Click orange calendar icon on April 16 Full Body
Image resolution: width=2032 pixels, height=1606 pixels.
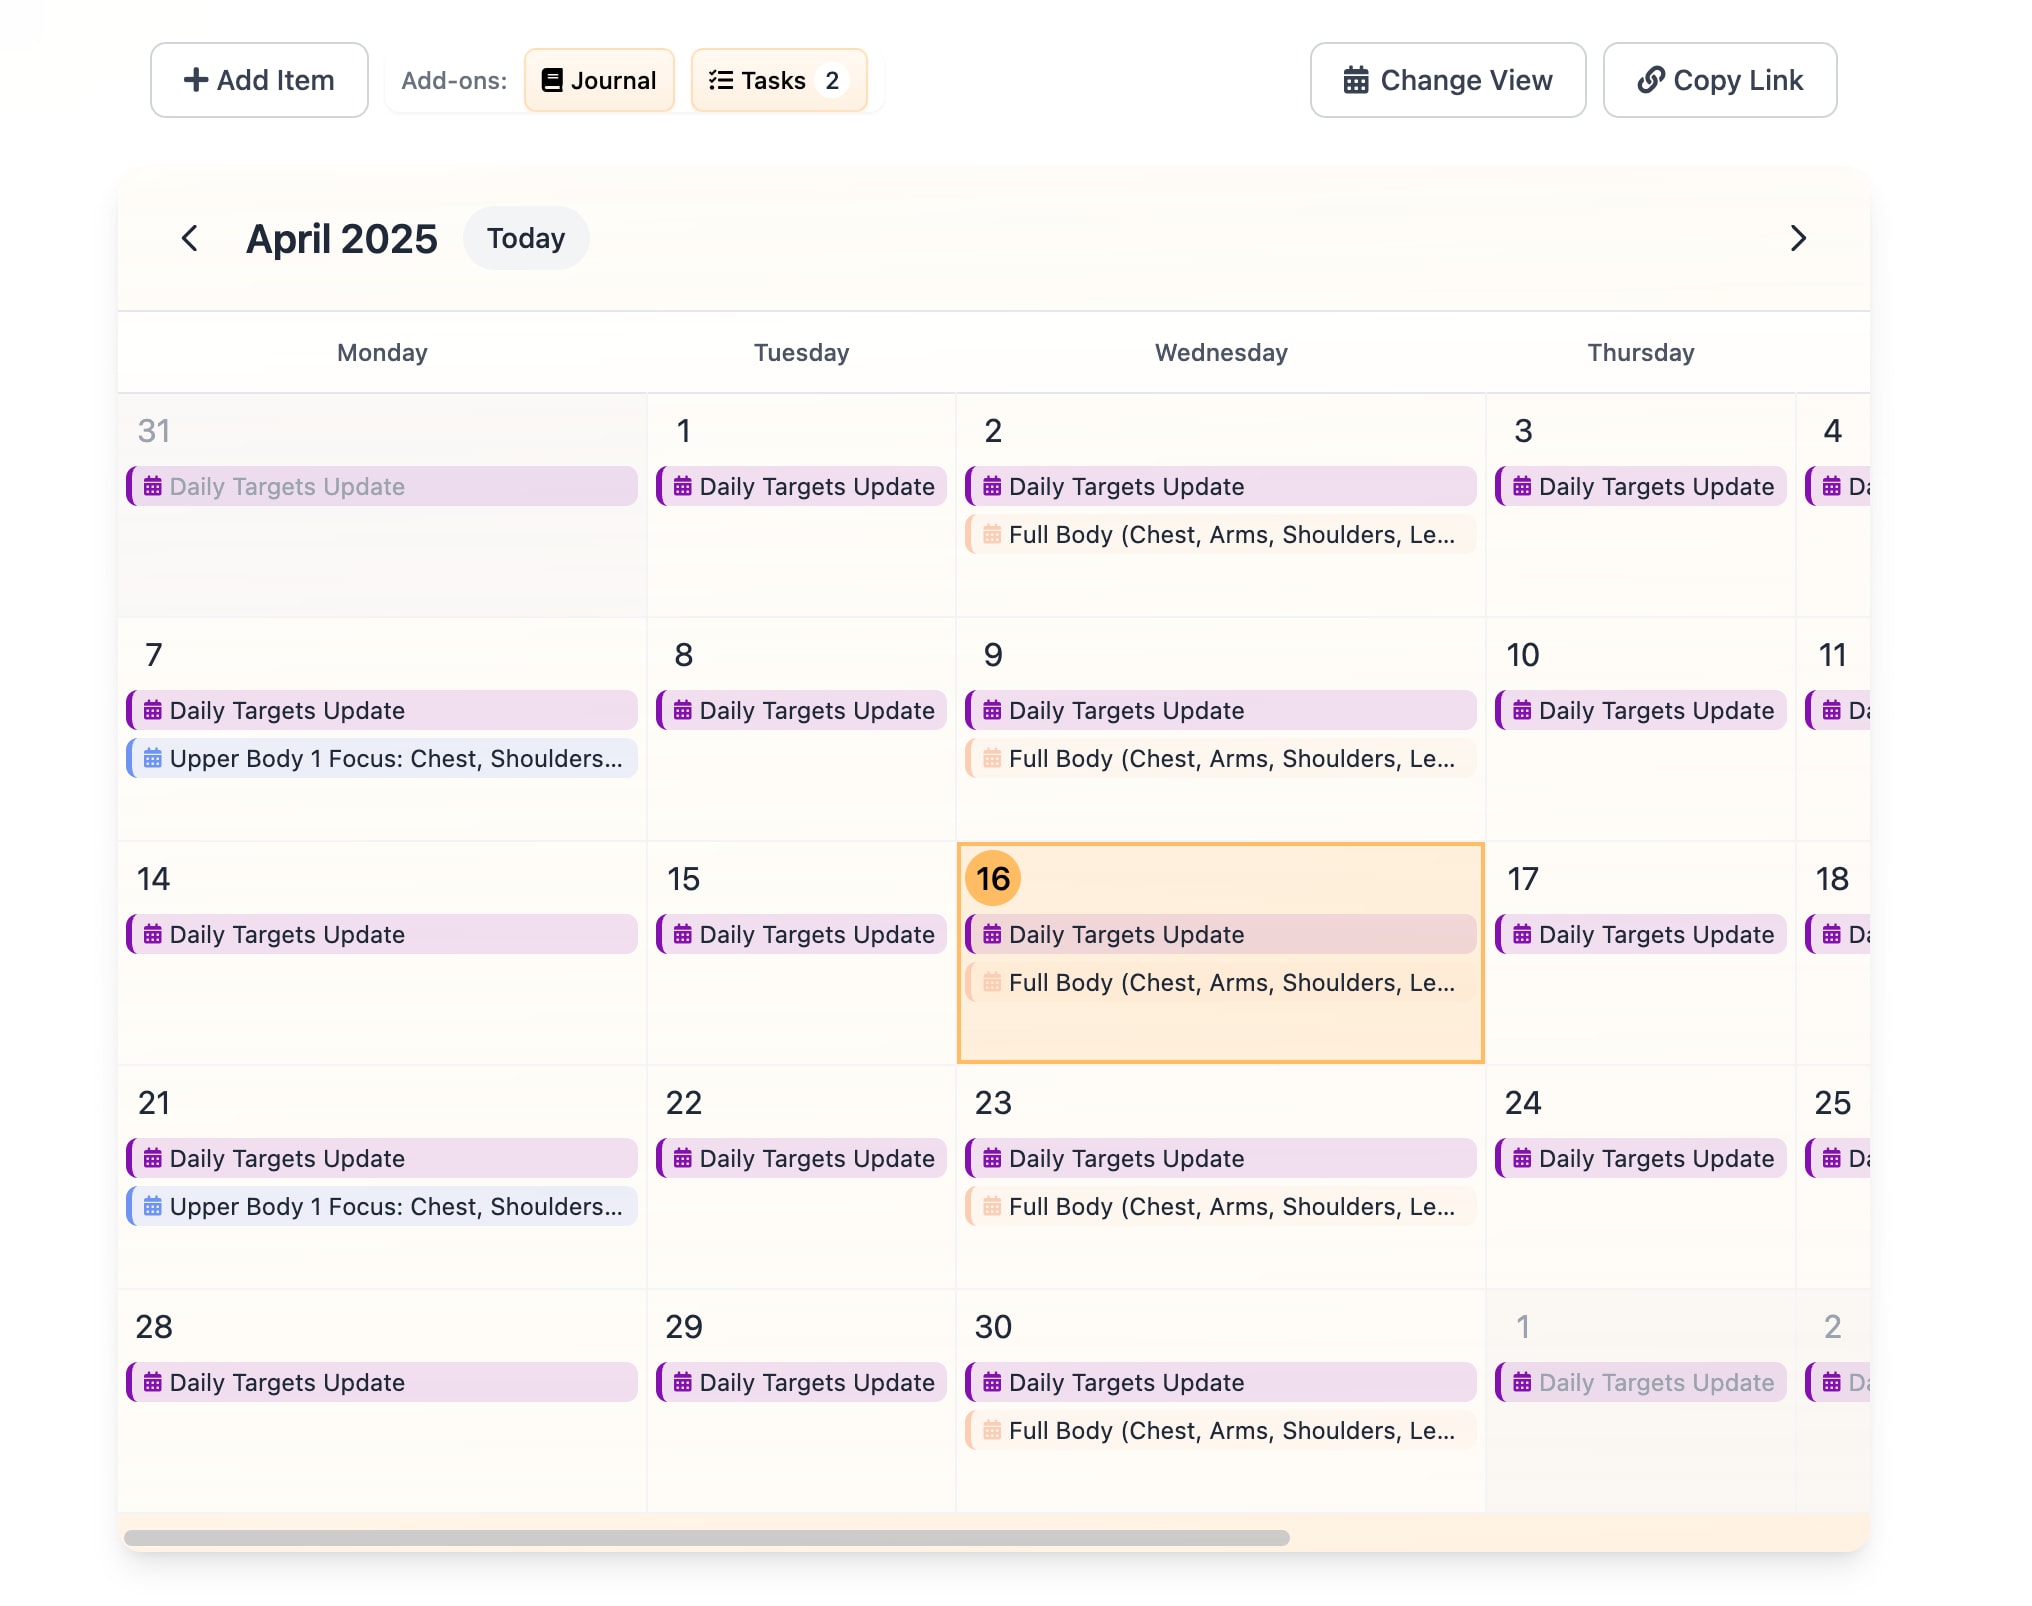(991, 983)
